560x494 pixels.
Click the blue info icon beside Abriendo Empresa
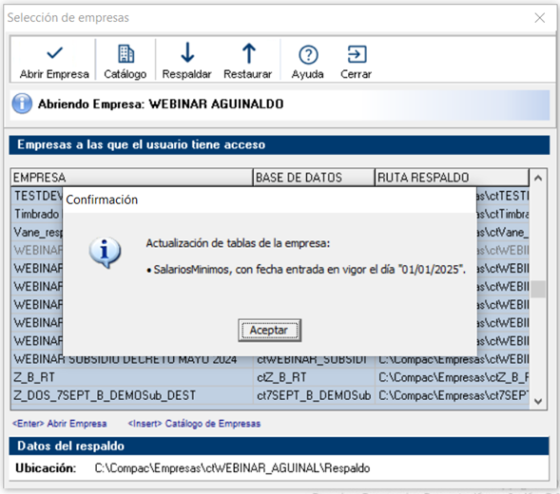(22, 104)
